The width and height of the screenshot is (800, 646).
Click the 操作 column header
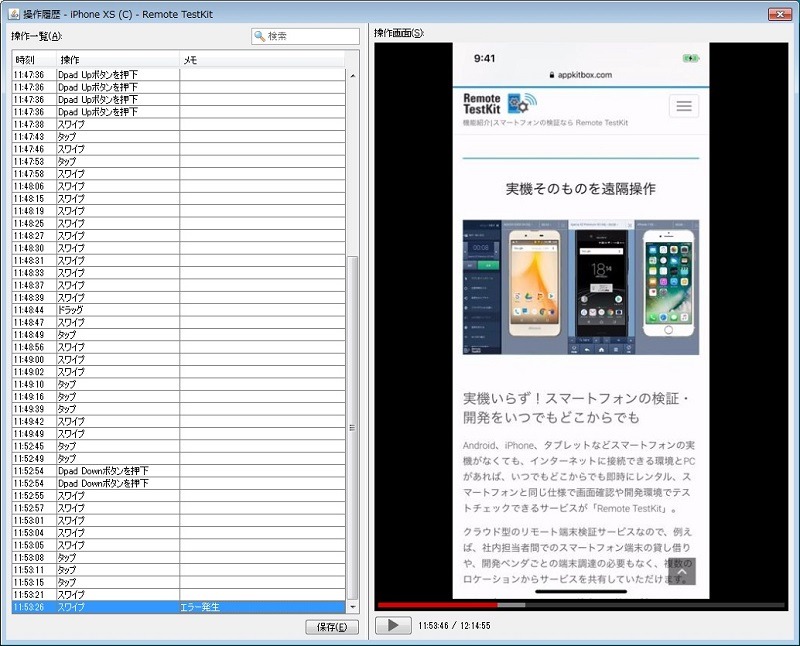(117, 60)
